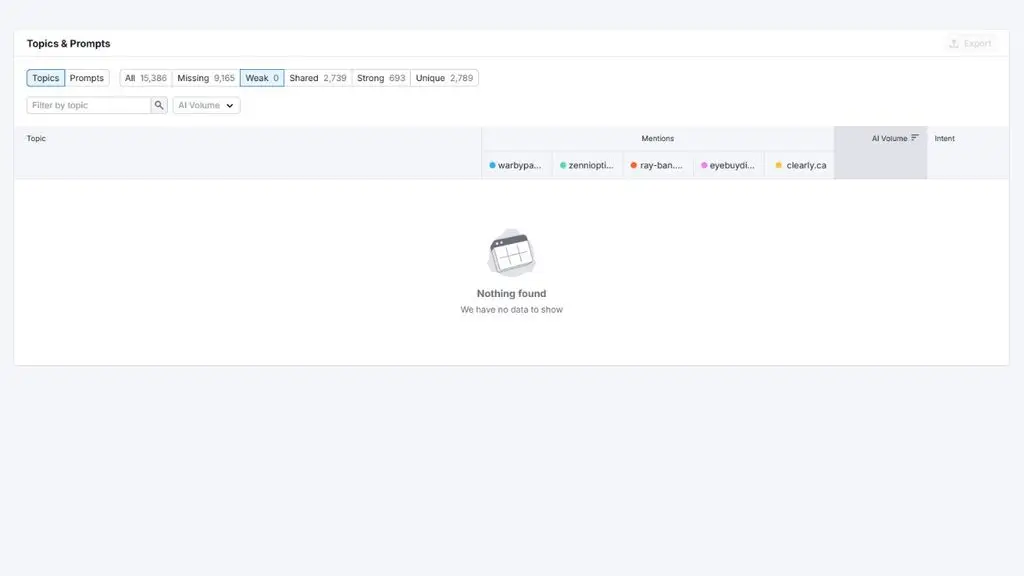Click 'We have no data to show' text
The image size is (1024, 576).
(511, 310)
